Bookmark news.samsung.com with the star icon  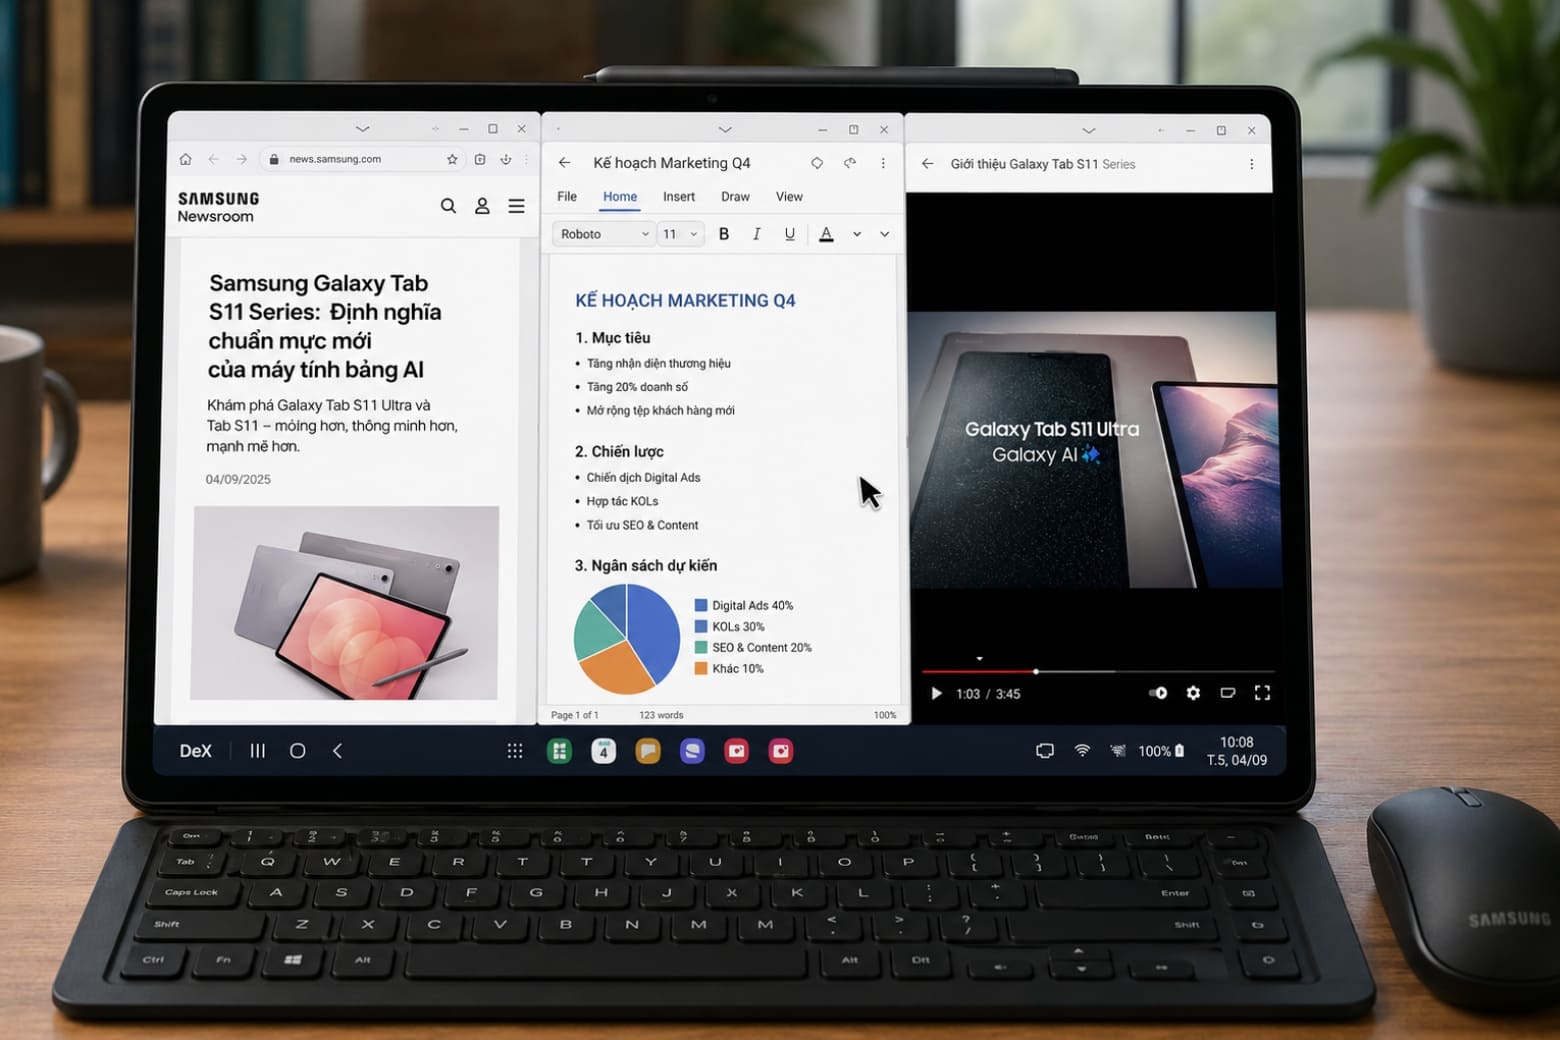[452, 159]
